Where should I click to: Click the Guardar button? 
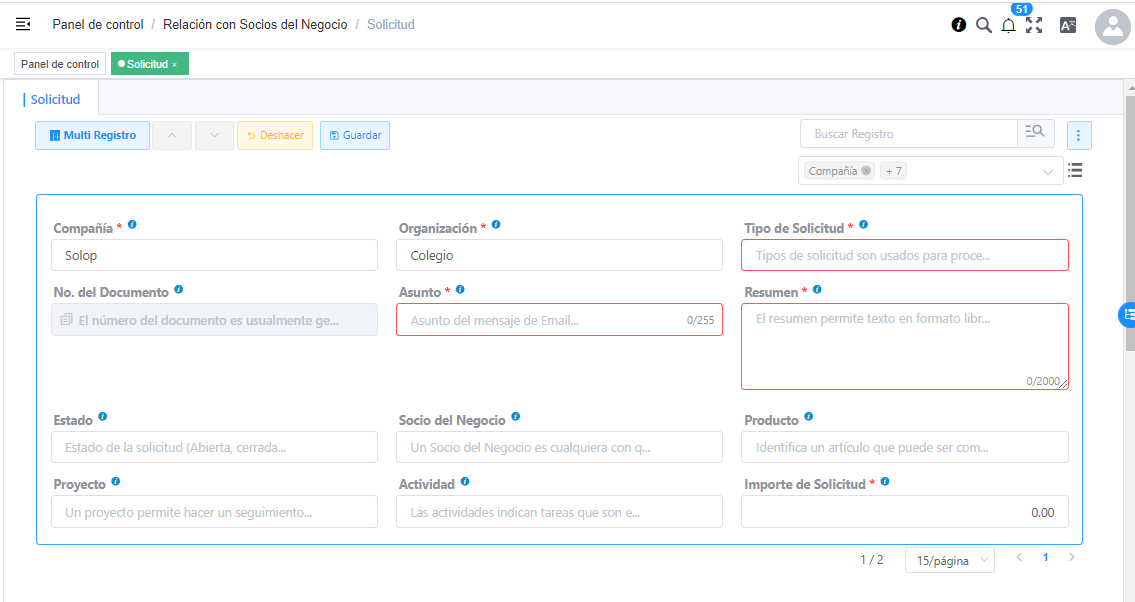(355, 135)
